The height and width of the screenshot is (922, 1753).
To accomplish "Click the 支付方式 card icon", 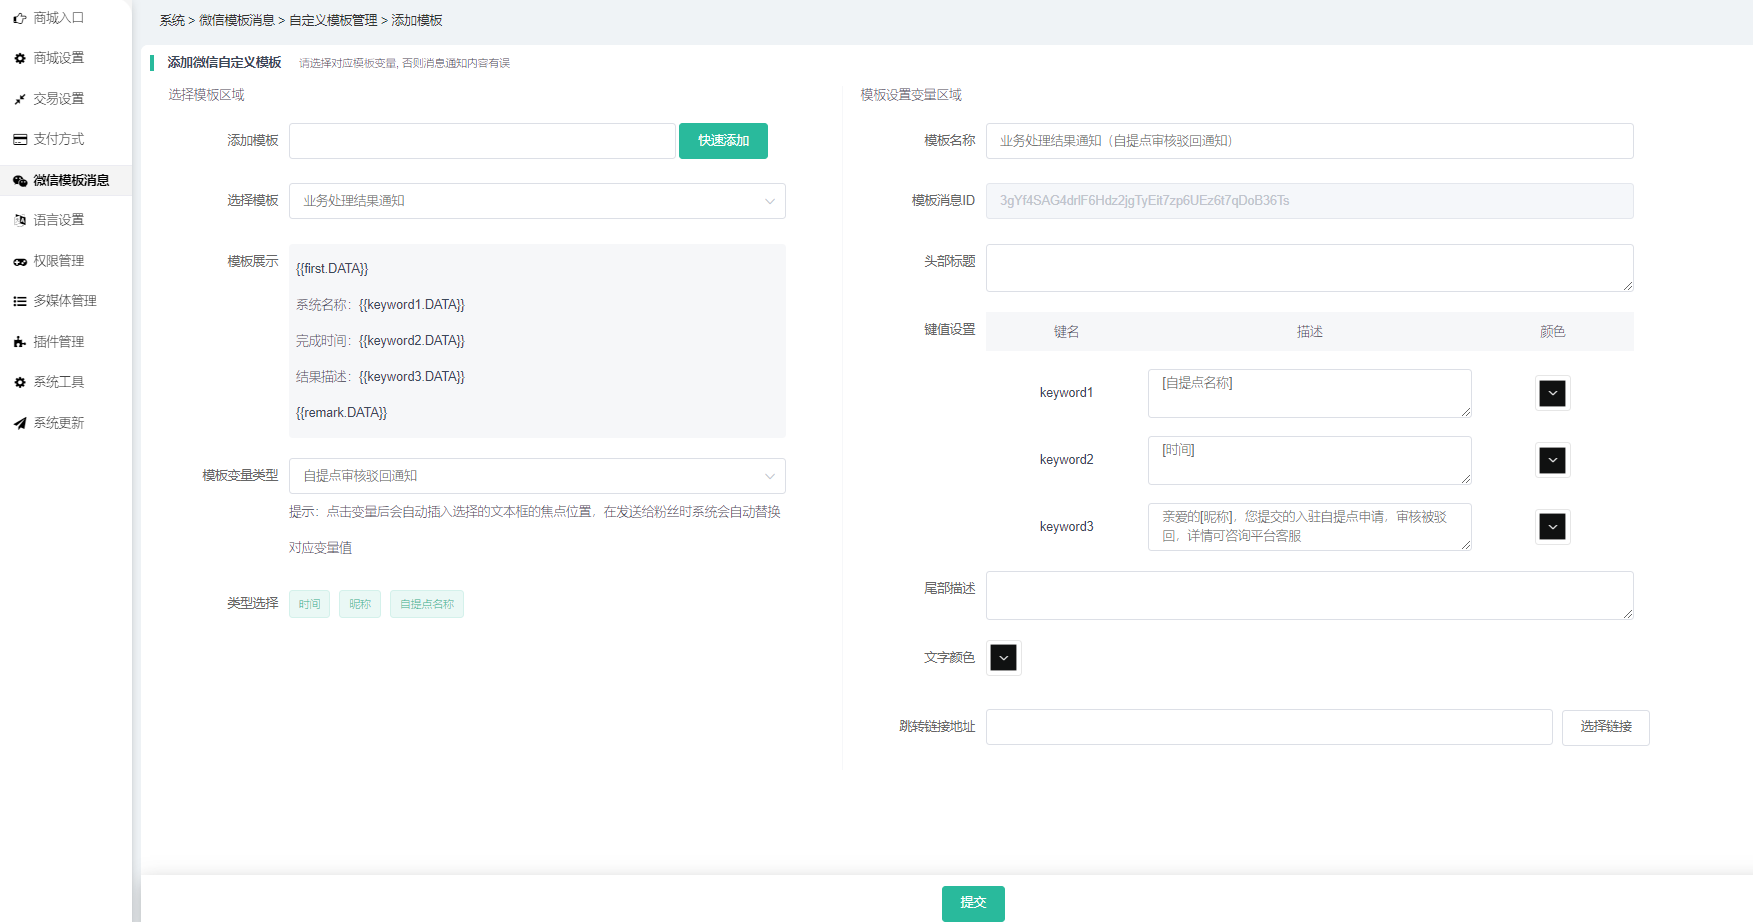I will [20, 139].
